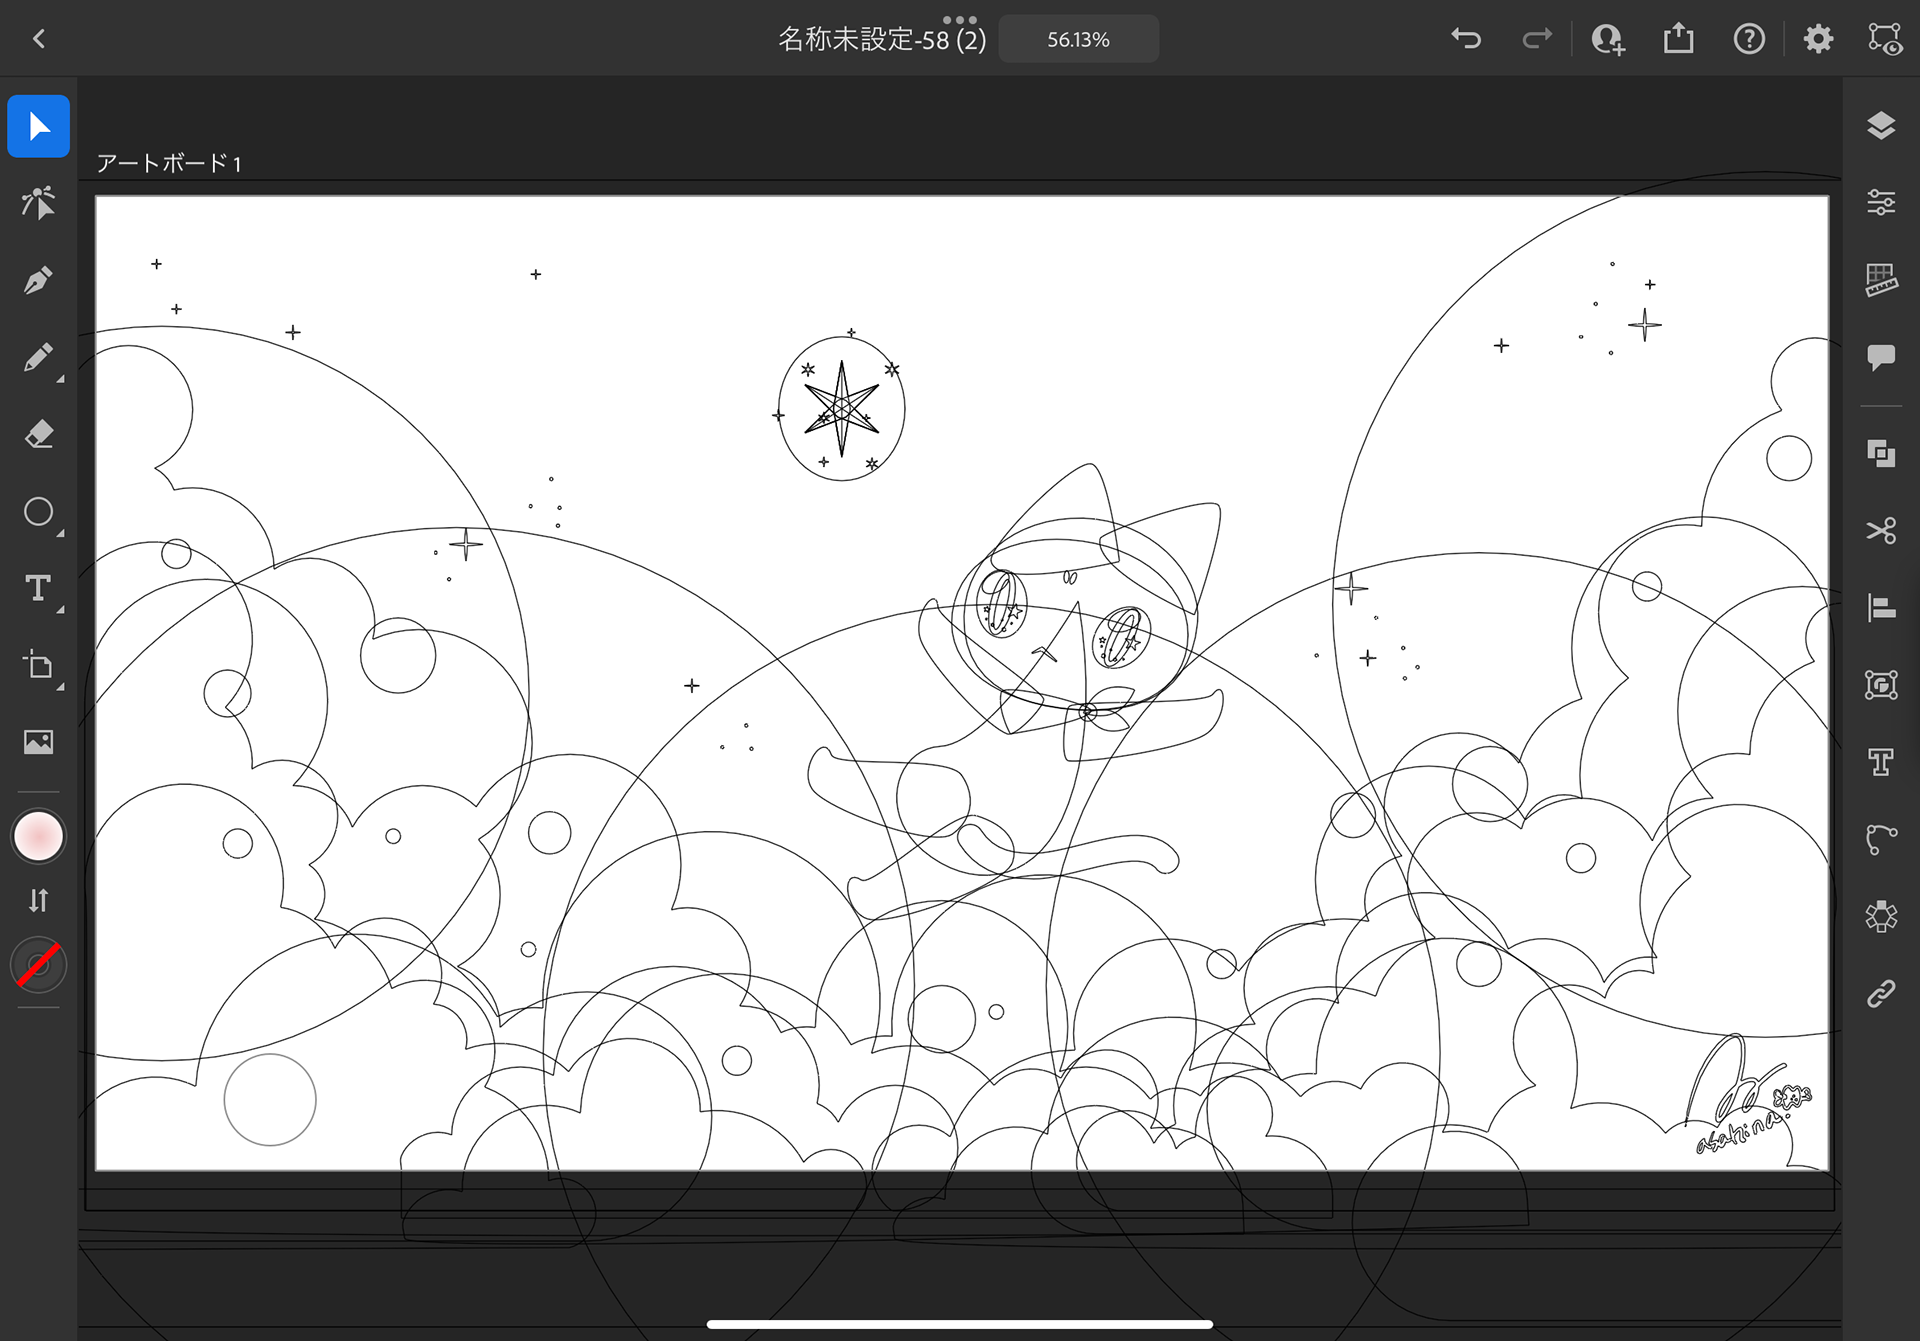The width and height of the screenshot is (1920, 1341).
Task: Swap fill and stroke colors
Action: pos(38,901)
